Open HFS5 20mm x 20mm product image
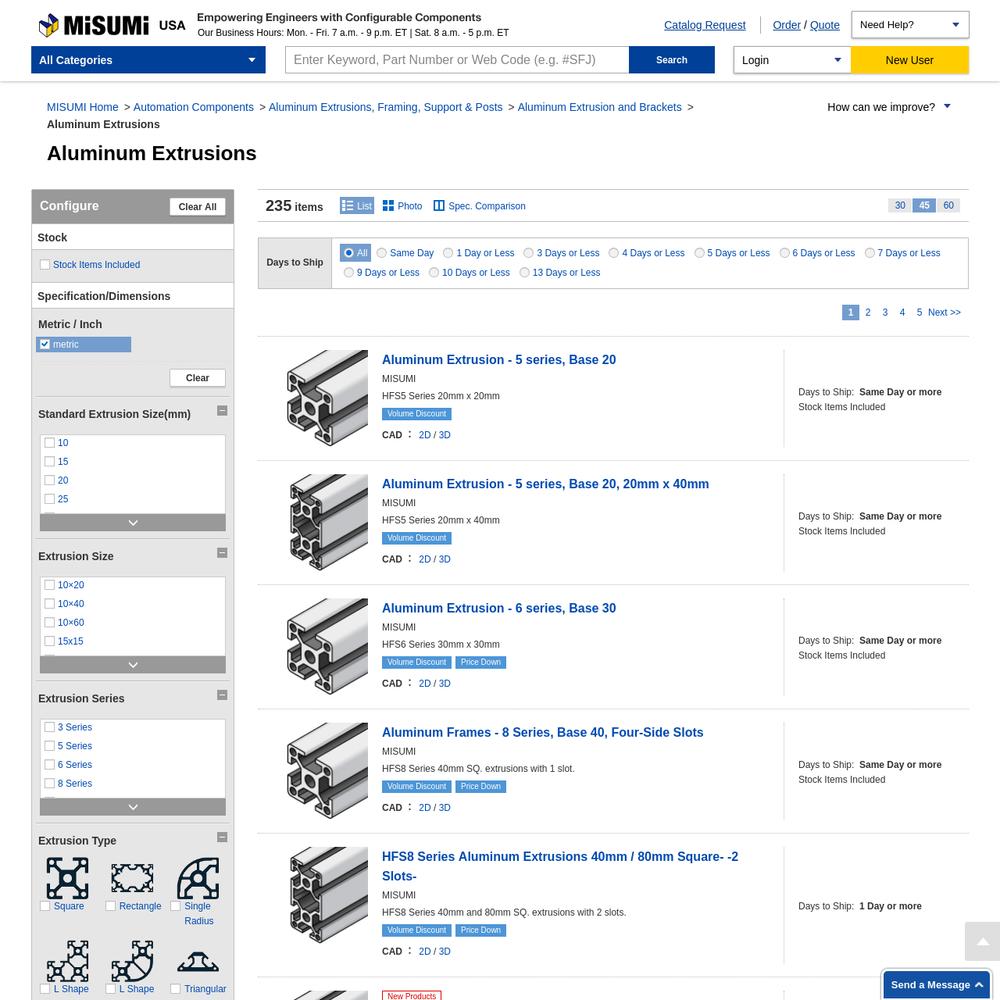Screen dimensions: 1000x1000 coord(327,397)
